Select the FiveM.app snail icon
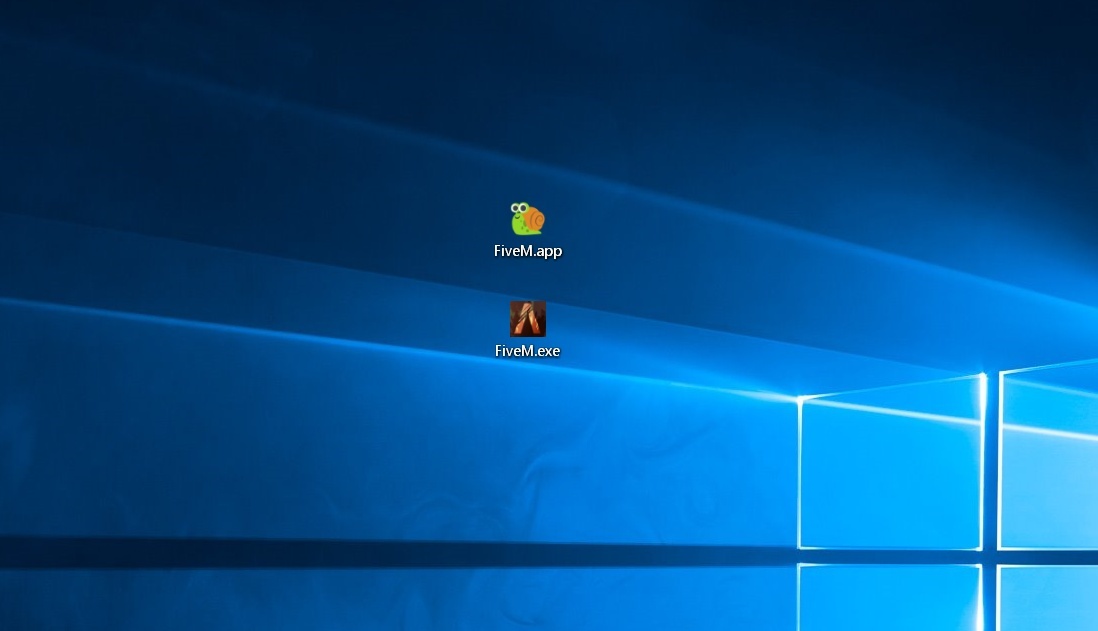The width and height of the screenshot is (1098, 631). (x=527, y=219)
